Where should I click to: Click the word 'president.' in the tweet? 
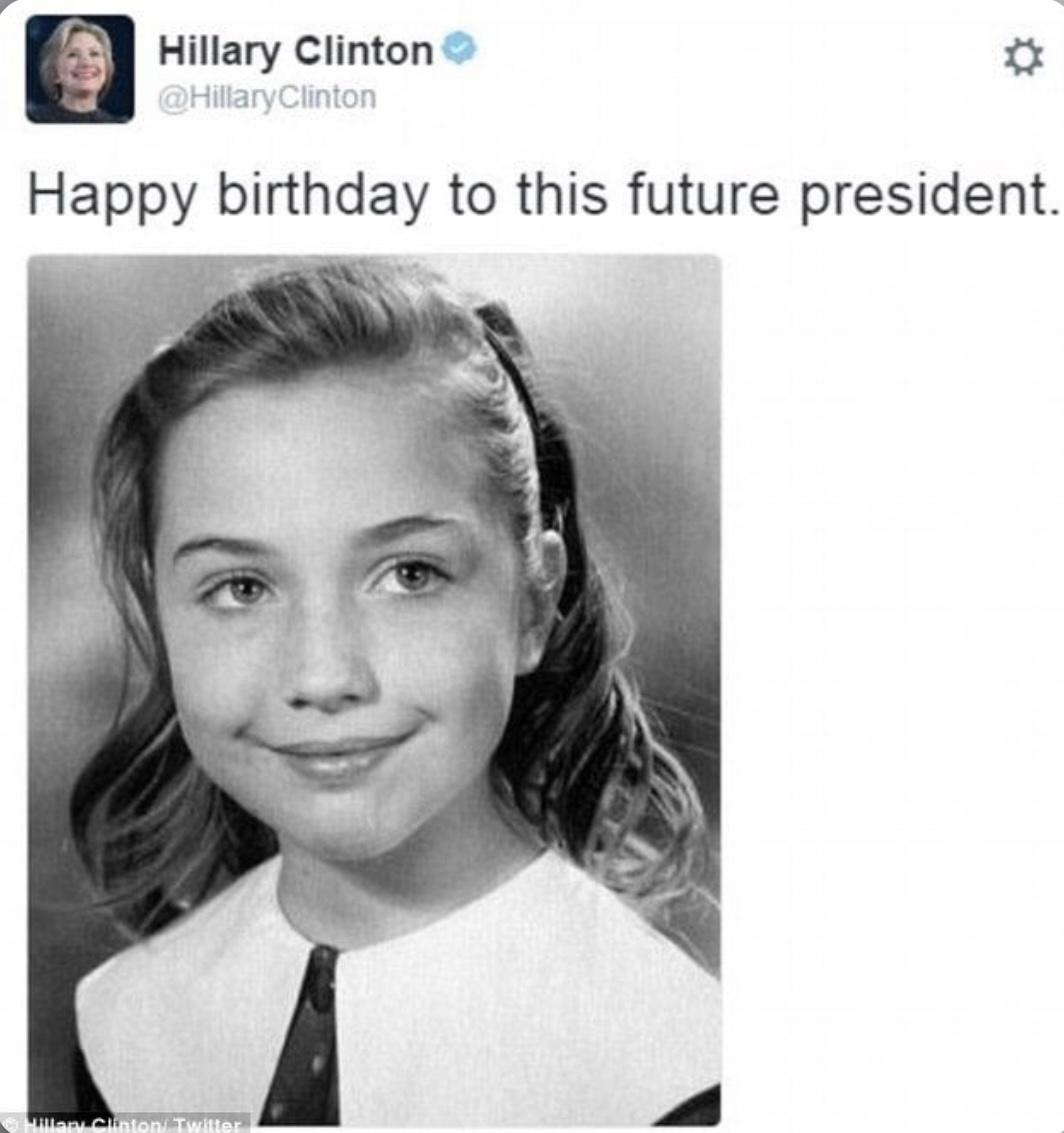tap(929, 196)
